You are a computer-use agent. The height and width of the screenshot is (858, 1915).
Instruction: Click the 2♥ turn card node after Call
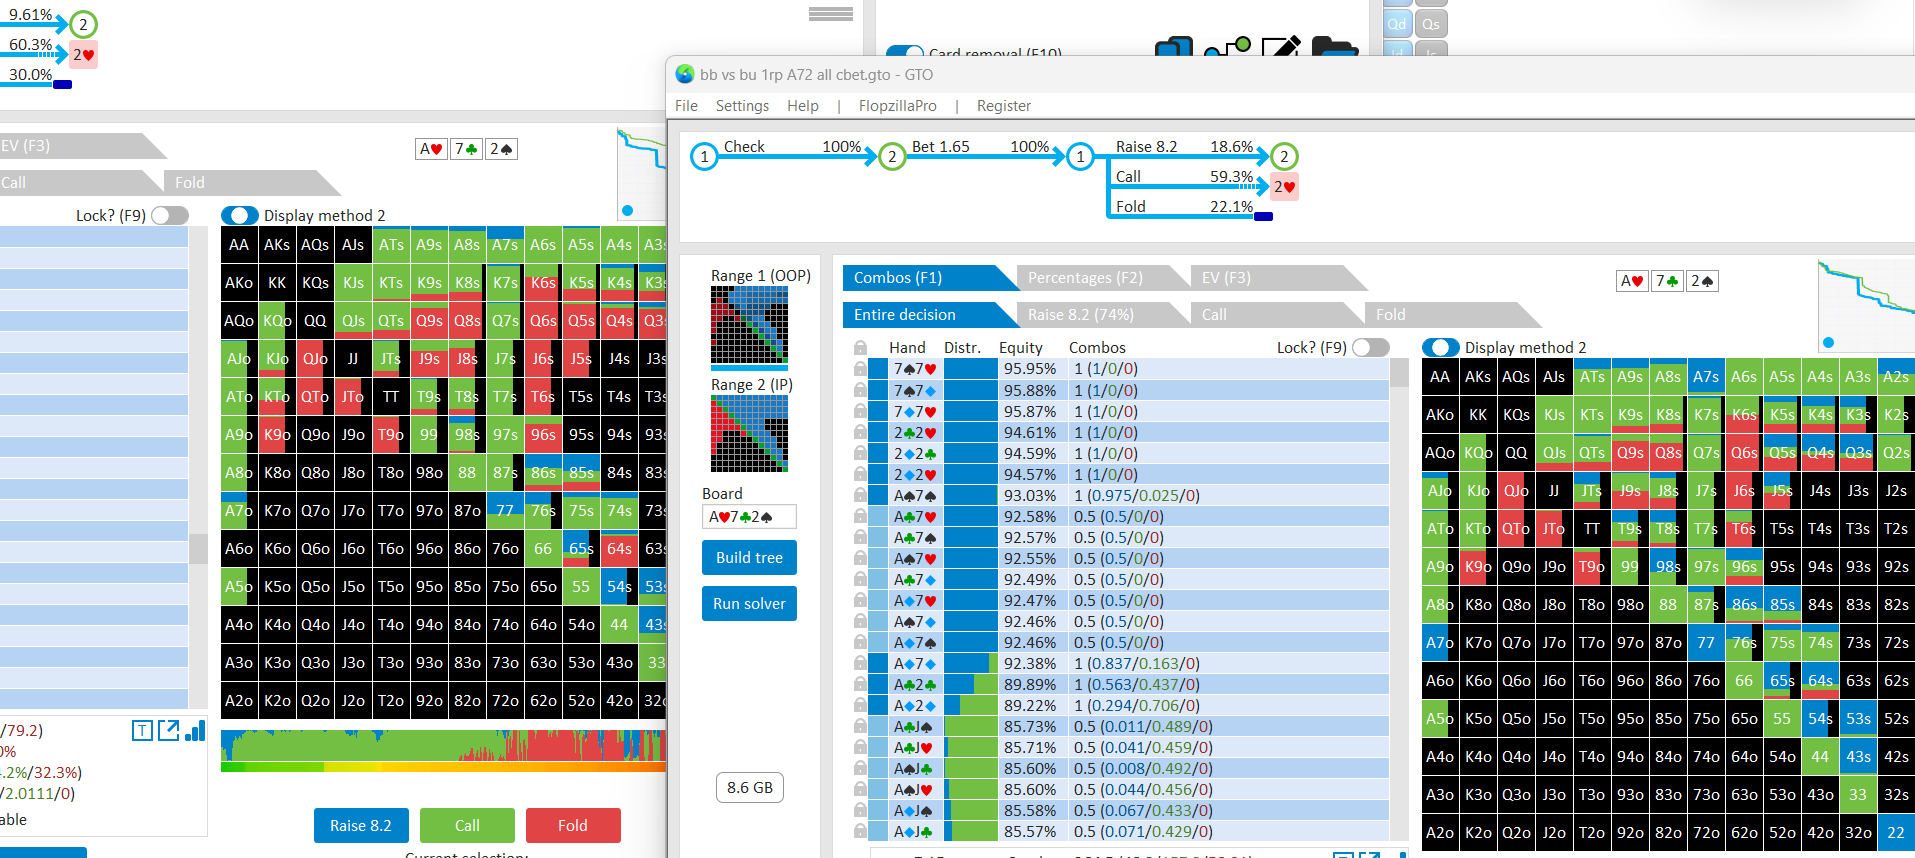point(1284,187)
